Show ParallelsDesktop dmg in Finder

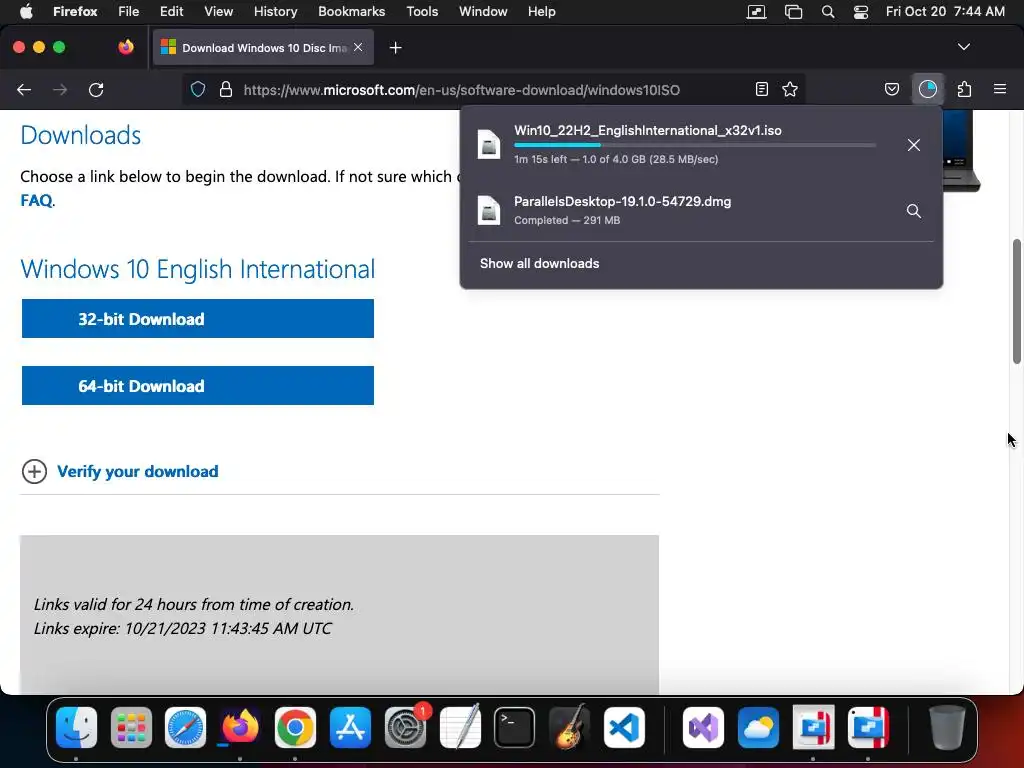pyautogui.click(x=914, y=211)
